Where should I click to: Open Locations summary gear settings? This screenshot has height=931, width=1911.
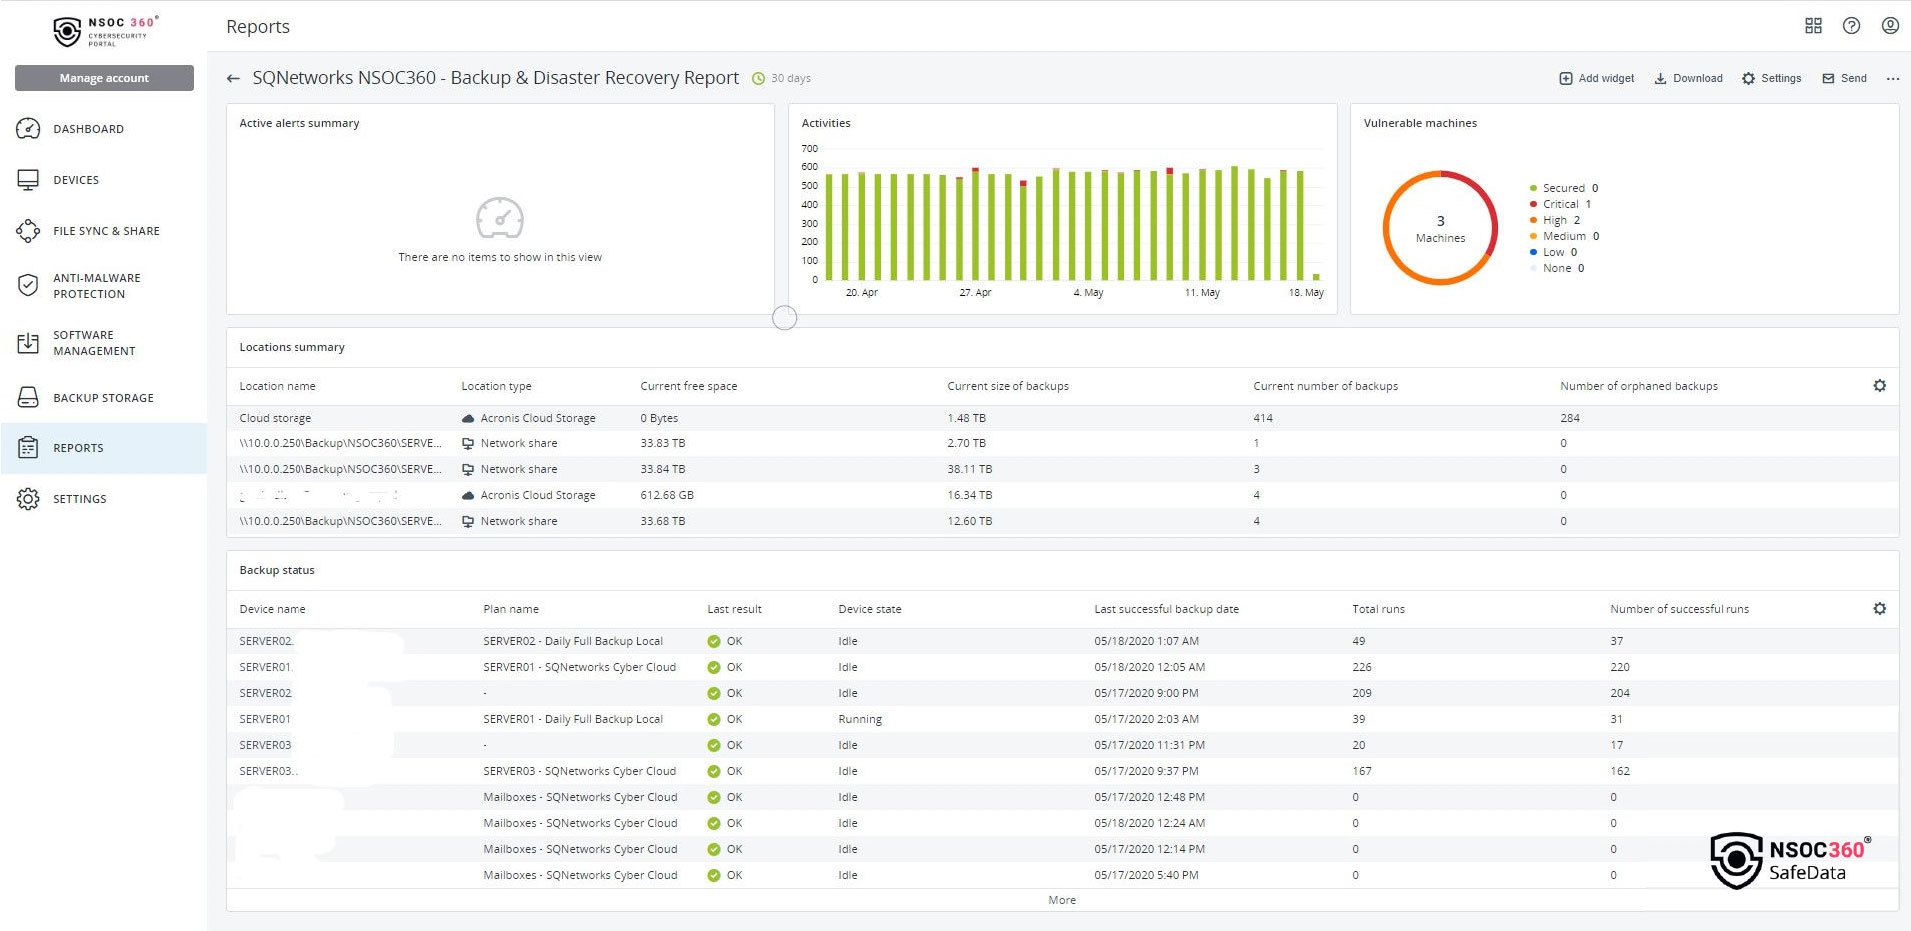click(1879, 386)
